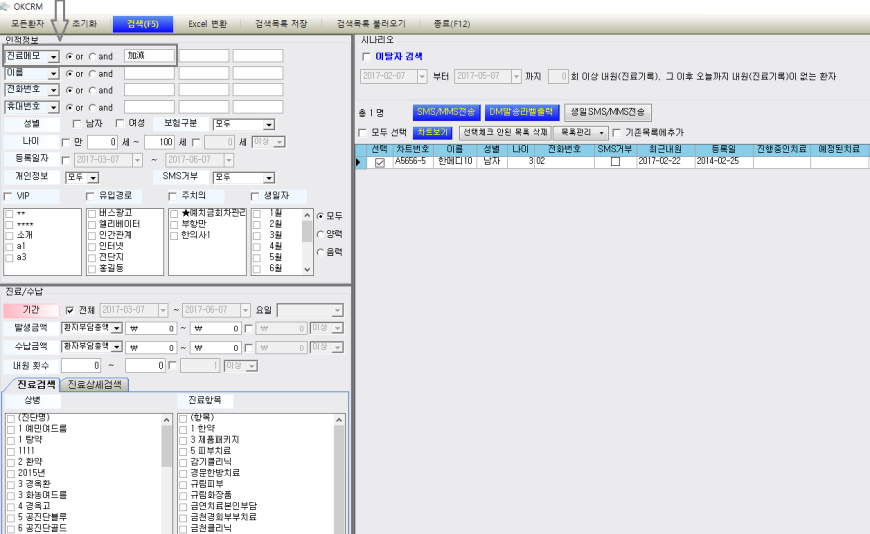
Task: Select the 양력 radio button
Action: point(320,234)
